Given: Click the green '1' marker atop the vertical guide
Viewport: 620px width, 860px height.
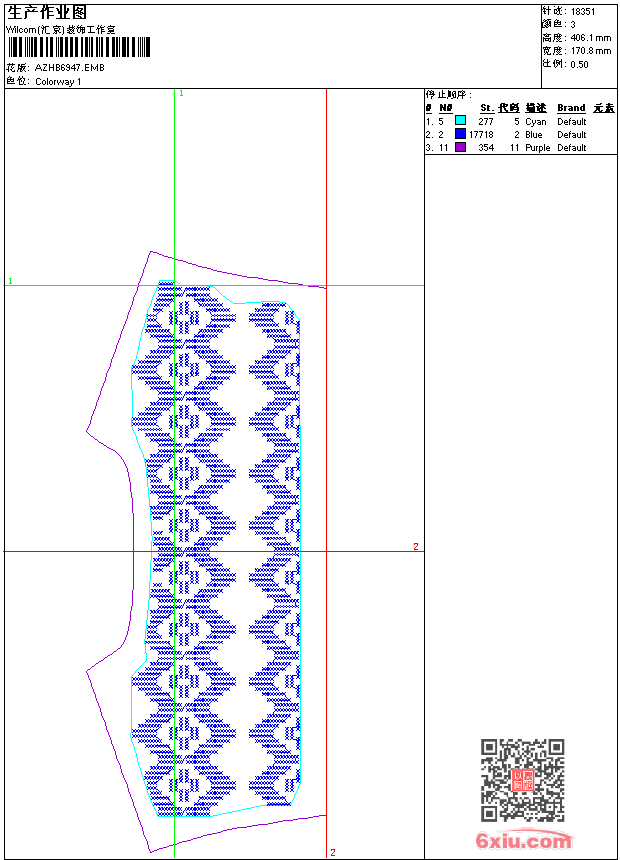Looking at the screenshot, I should click(182, 94).
